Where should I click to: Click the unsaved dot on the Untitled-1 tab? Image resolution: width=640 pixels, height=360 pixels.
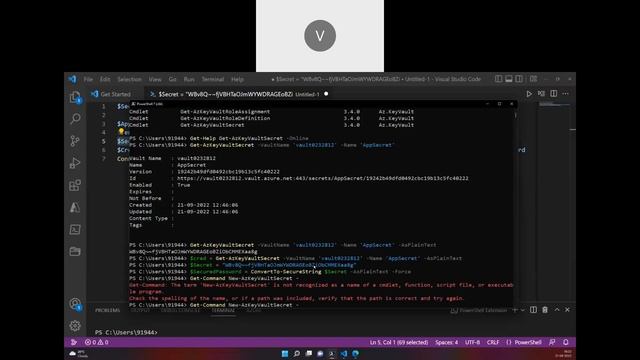[326, 94]
